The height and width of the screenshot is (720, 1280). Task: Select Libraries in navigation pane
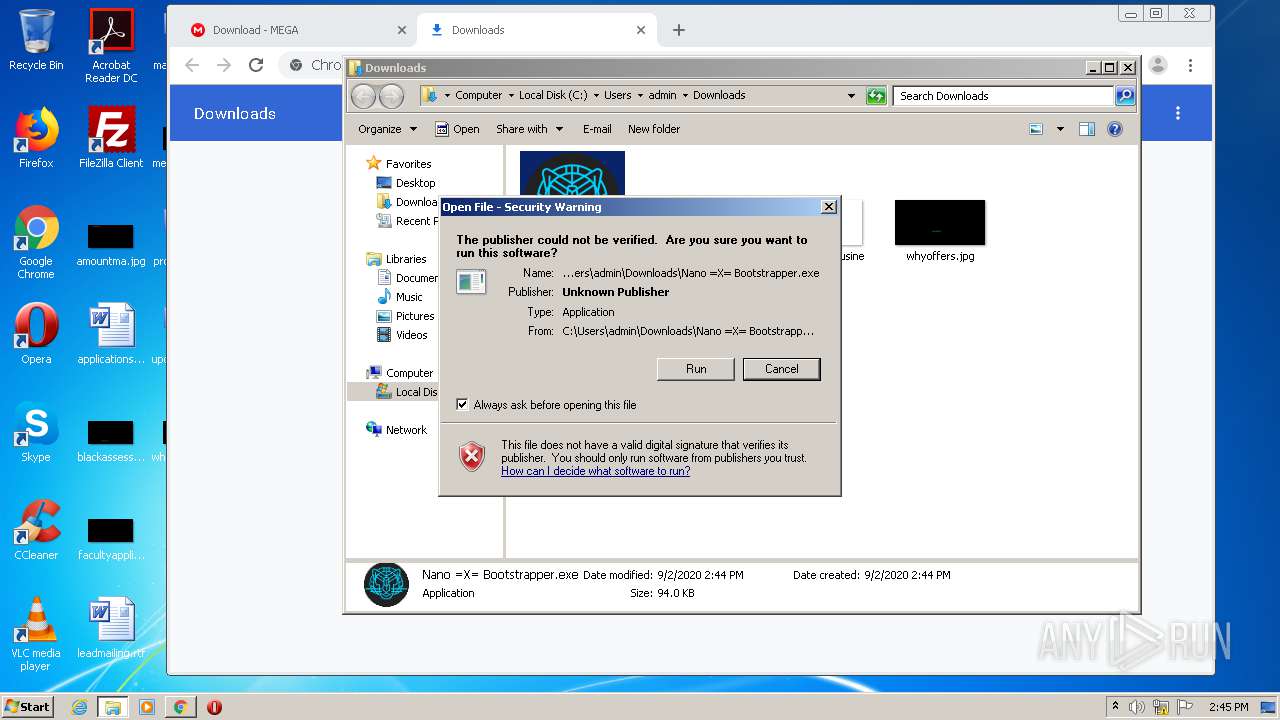click(x=397, y=259)
